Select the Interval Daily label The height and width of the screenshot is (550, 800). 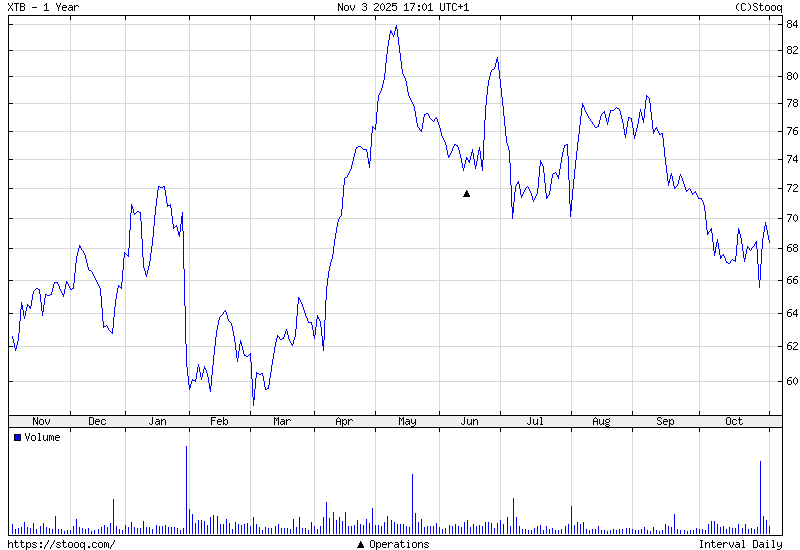point(740,544)
